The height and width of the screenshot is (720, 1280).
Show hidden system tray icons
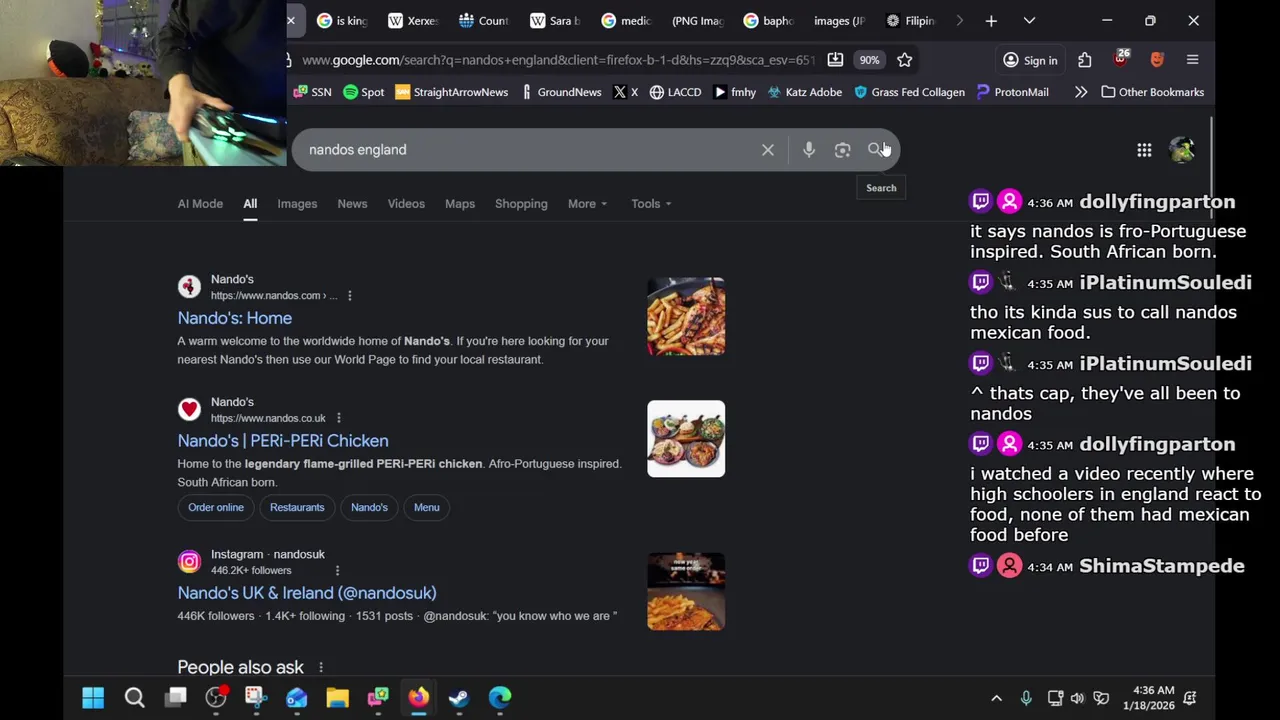tap(996, 698)
